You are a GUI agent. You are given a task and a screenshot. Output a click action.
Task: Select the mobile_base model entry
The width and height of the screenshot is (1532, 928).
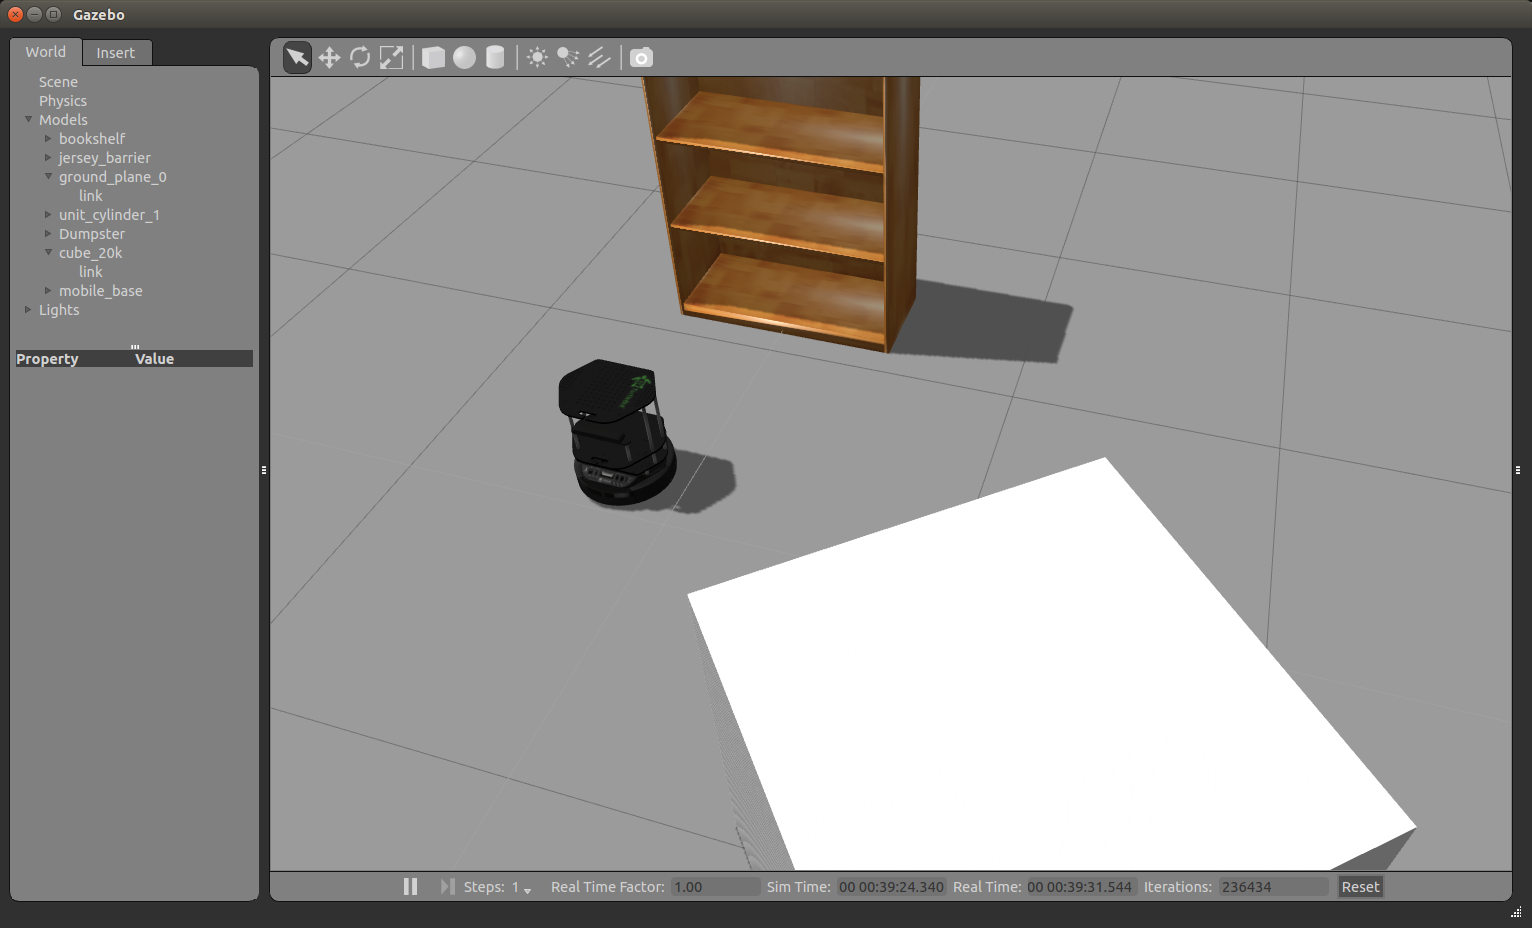[101, 291]
